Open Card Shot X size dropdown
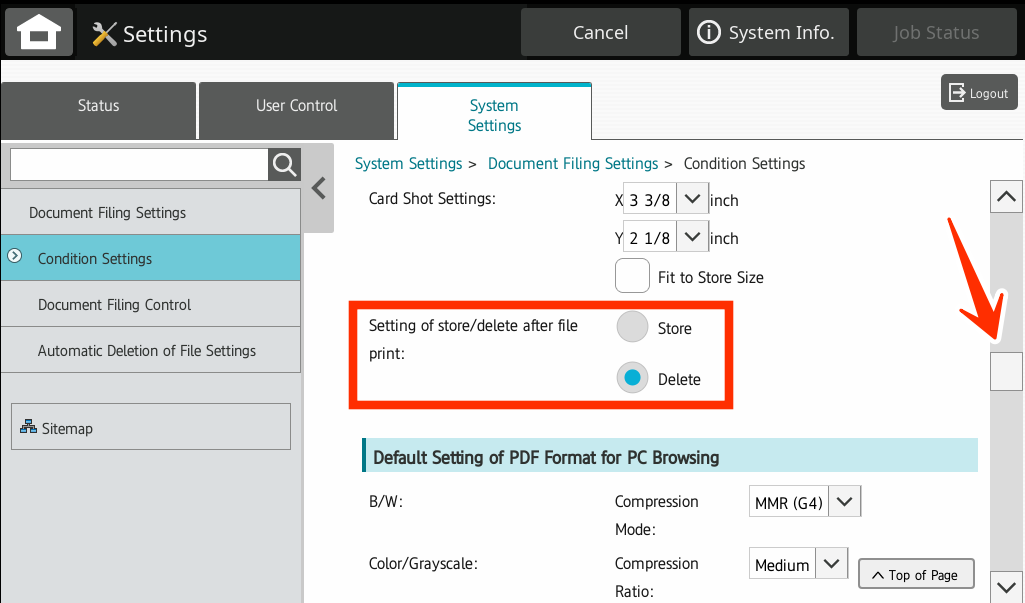Screen dimensions: 1025x603 692,199
